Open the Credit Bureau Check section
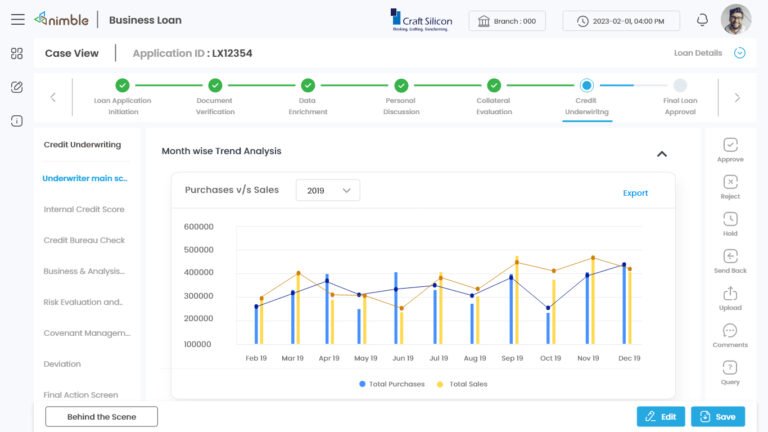768x432 pixels. pos(84,240)
